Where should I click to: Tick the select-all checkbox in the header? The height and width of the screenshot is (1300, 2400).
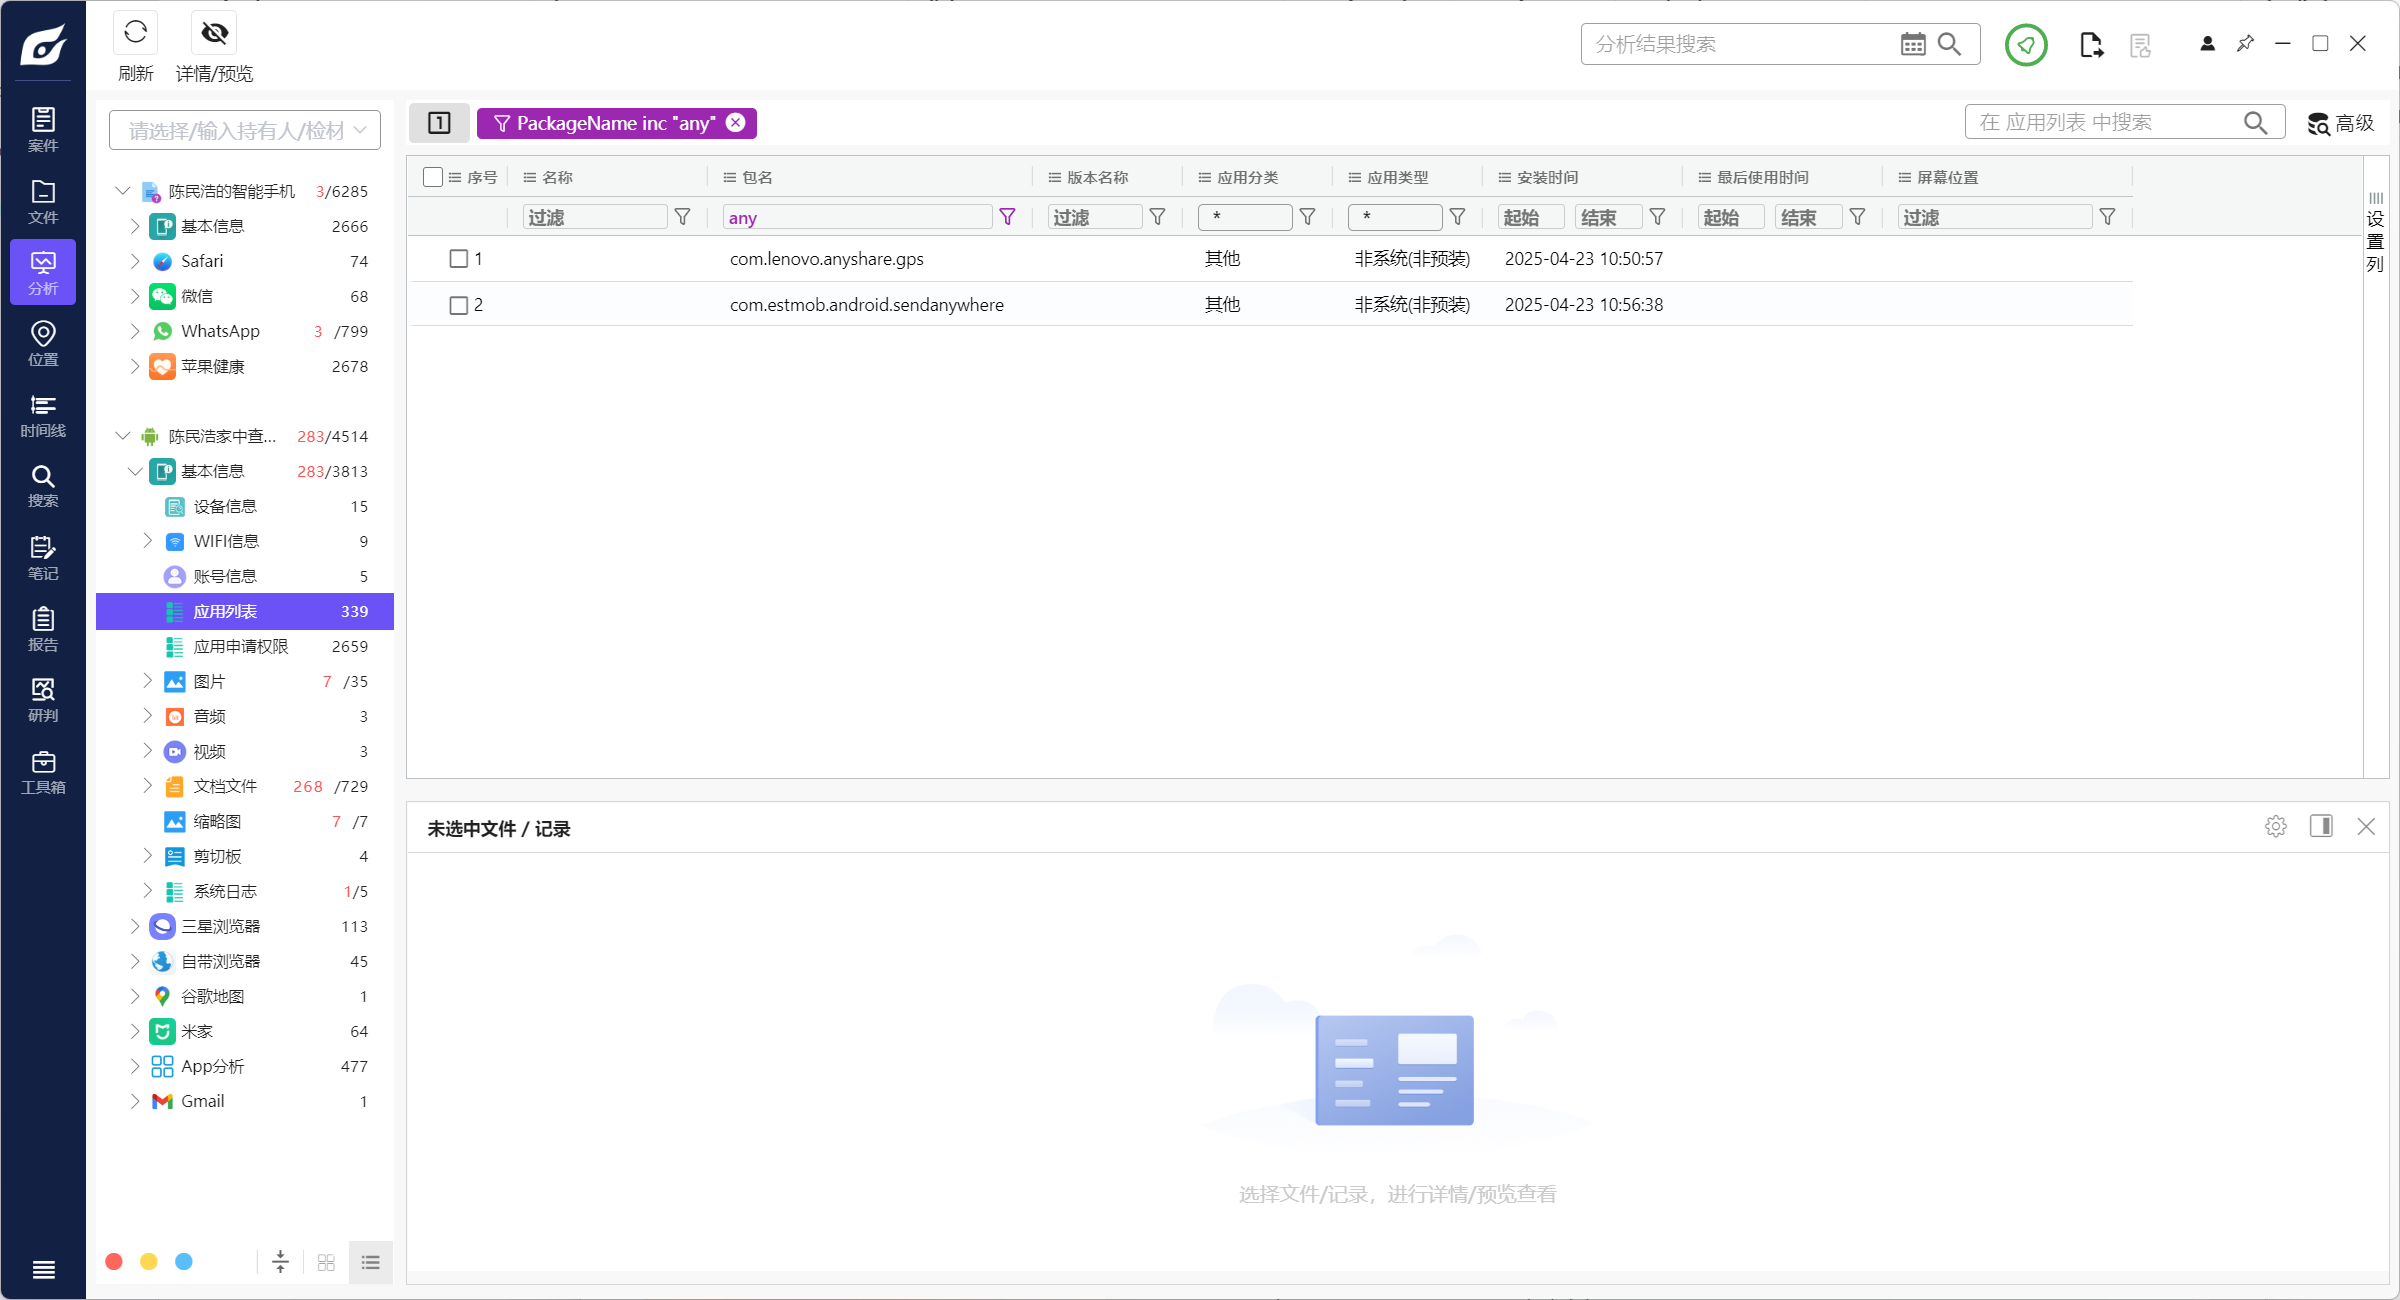click(x=433, y=177)
